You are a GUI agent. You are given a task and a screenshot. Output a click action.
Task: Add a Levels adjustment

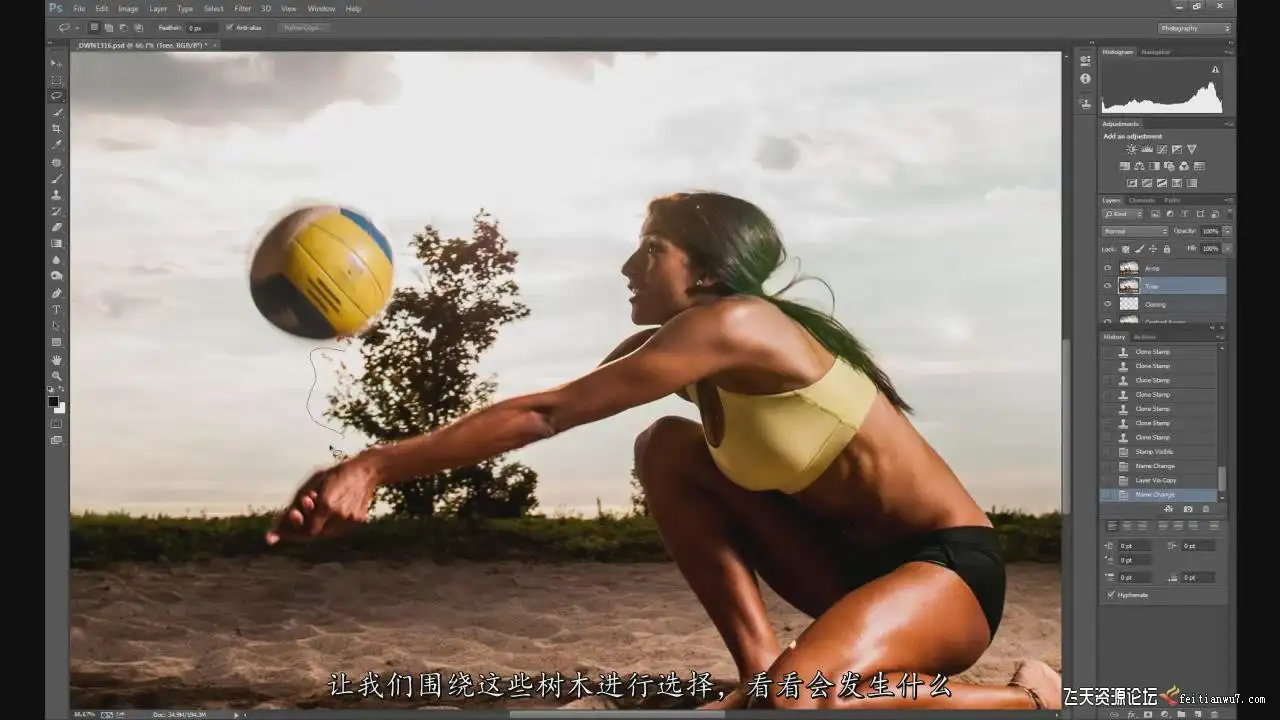click(x=1146, y=149)
